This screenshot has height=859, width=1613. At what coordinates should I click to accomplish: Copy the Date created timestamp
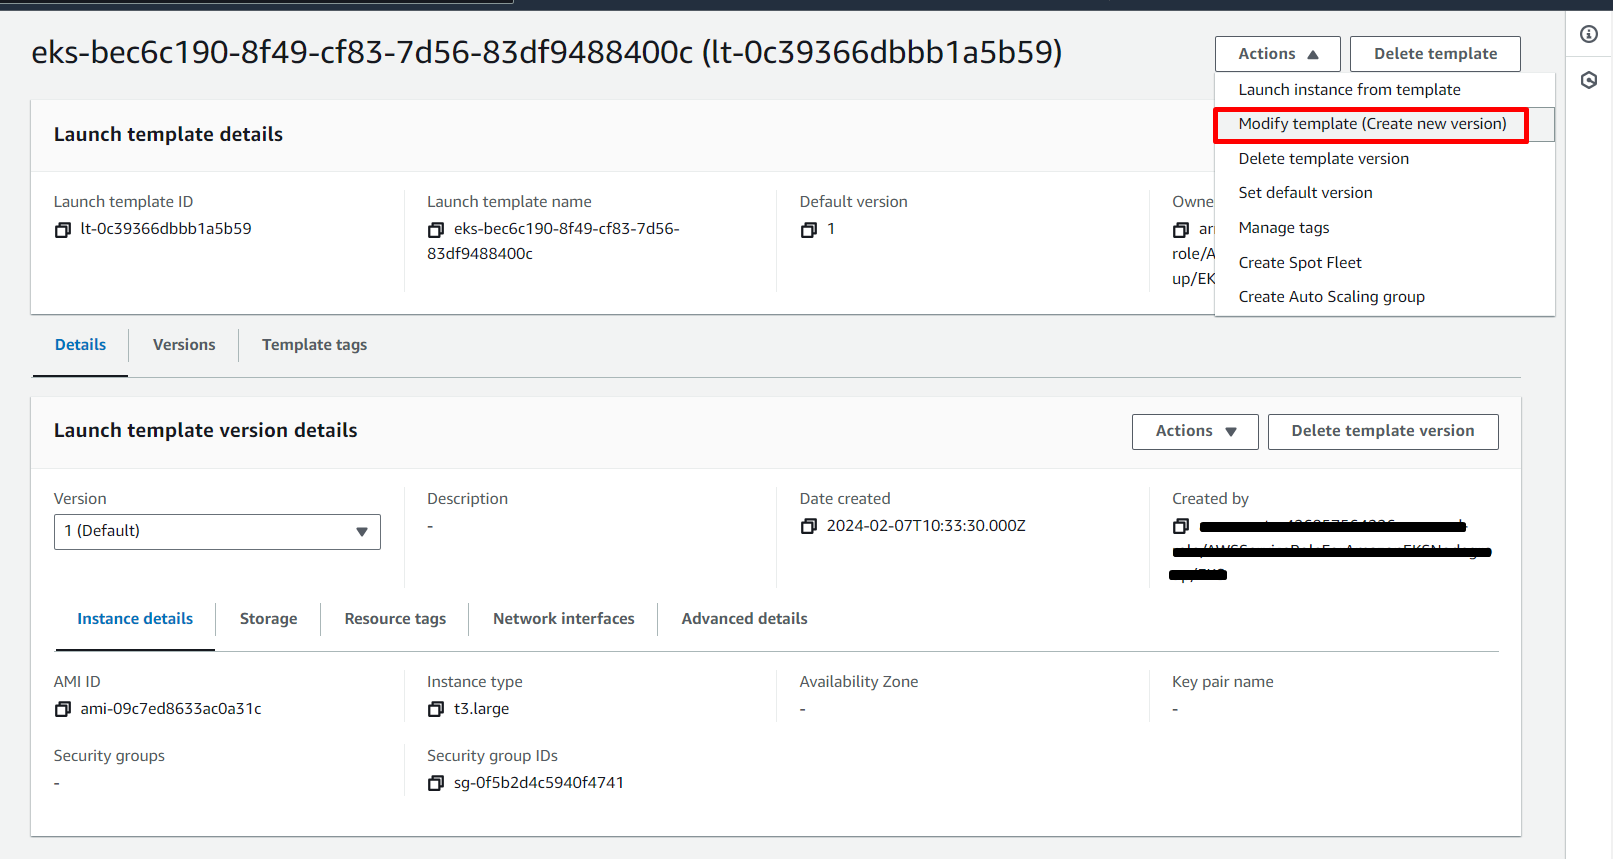pos(809,526)
